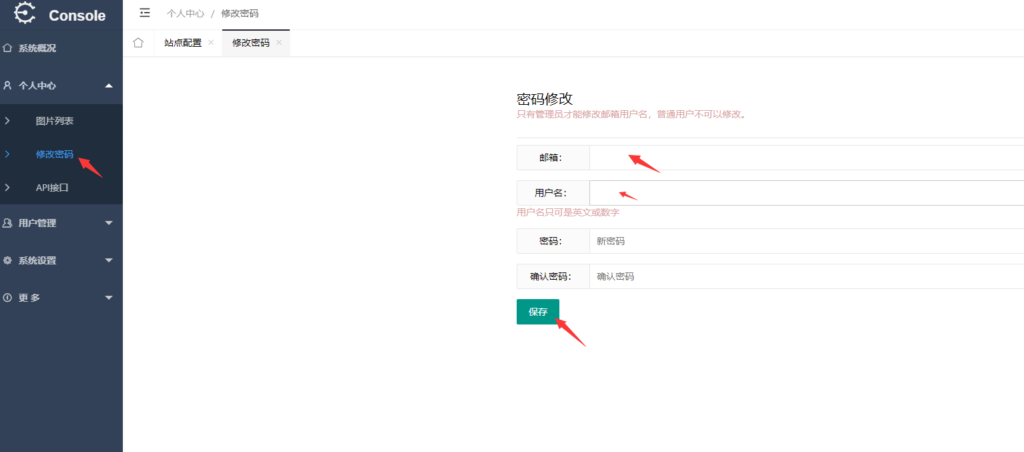Toggle the sidebar collapse icon
Screen dimensions: 1024x452
(145, 13)
